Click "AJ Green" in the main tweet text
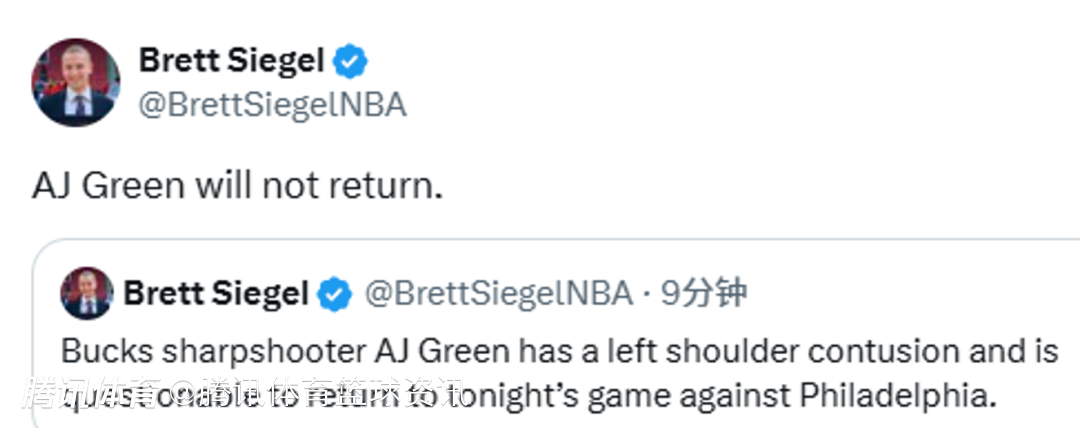The width and height of the screenshot is (1080, 428). click(107, 185)
